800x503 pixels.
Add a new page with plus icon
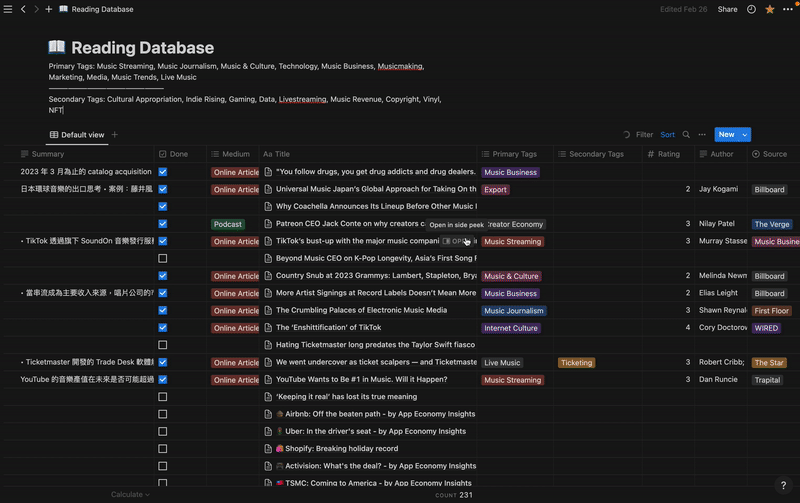coord(48,9)
